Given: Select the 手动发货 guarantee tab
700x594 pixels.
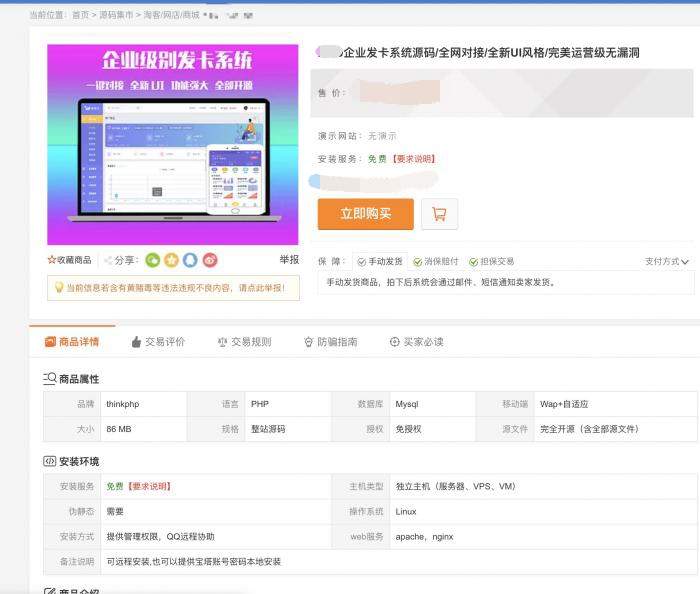Looking at the screenshot, I should 380,262.
